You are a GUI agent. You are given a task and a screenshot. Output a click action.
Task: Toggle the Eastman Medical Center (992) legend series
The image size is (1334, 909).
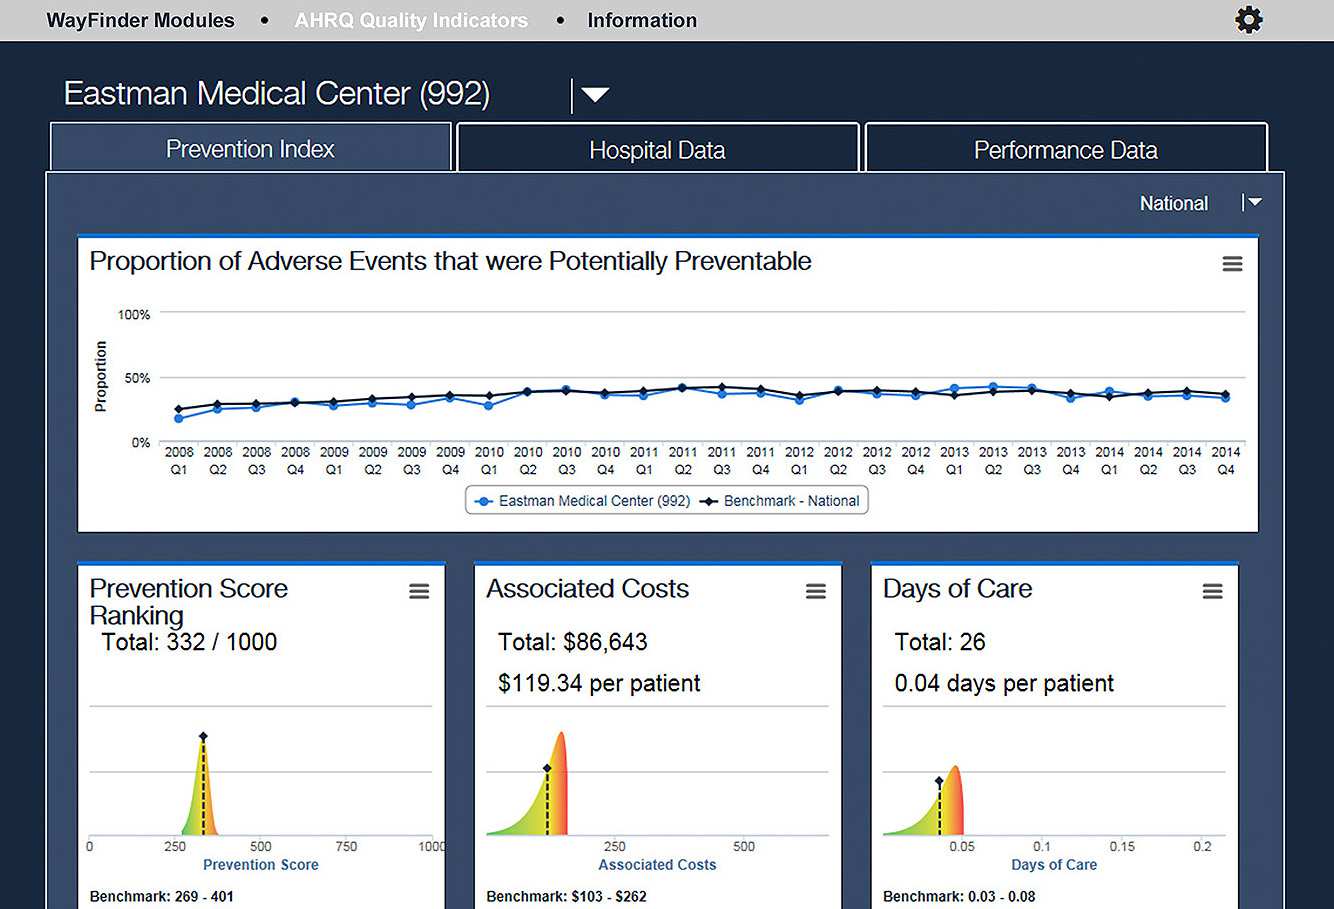pyautogui.click(x=582, y=501)
